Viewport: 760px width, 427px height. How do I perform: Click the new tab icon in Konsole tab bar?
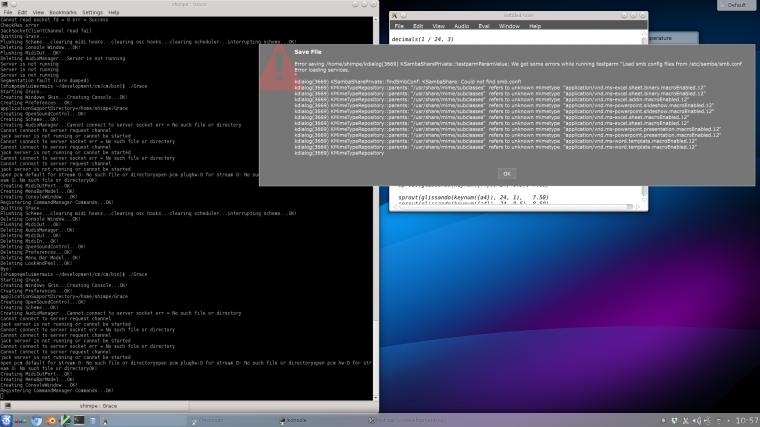click(x=7, y=406)
